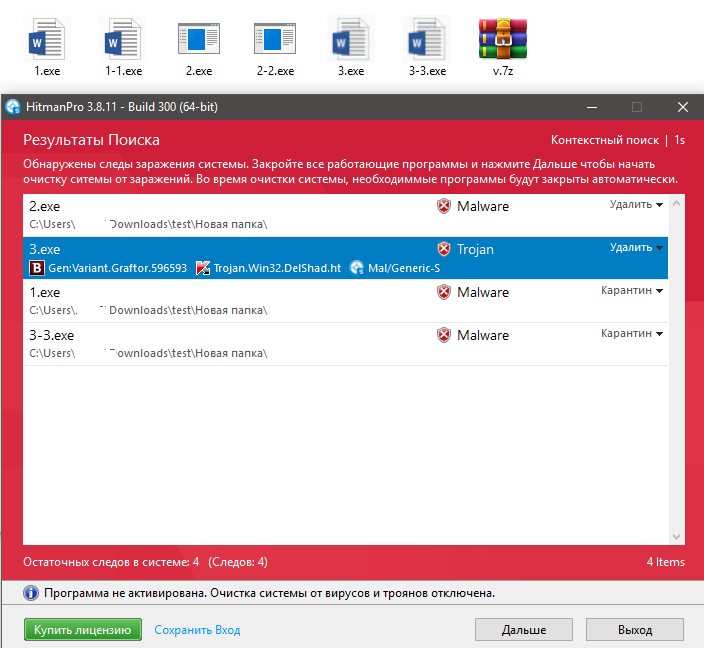
Task: Select the 2-2.exe file icon
Action: pos(275,39)
